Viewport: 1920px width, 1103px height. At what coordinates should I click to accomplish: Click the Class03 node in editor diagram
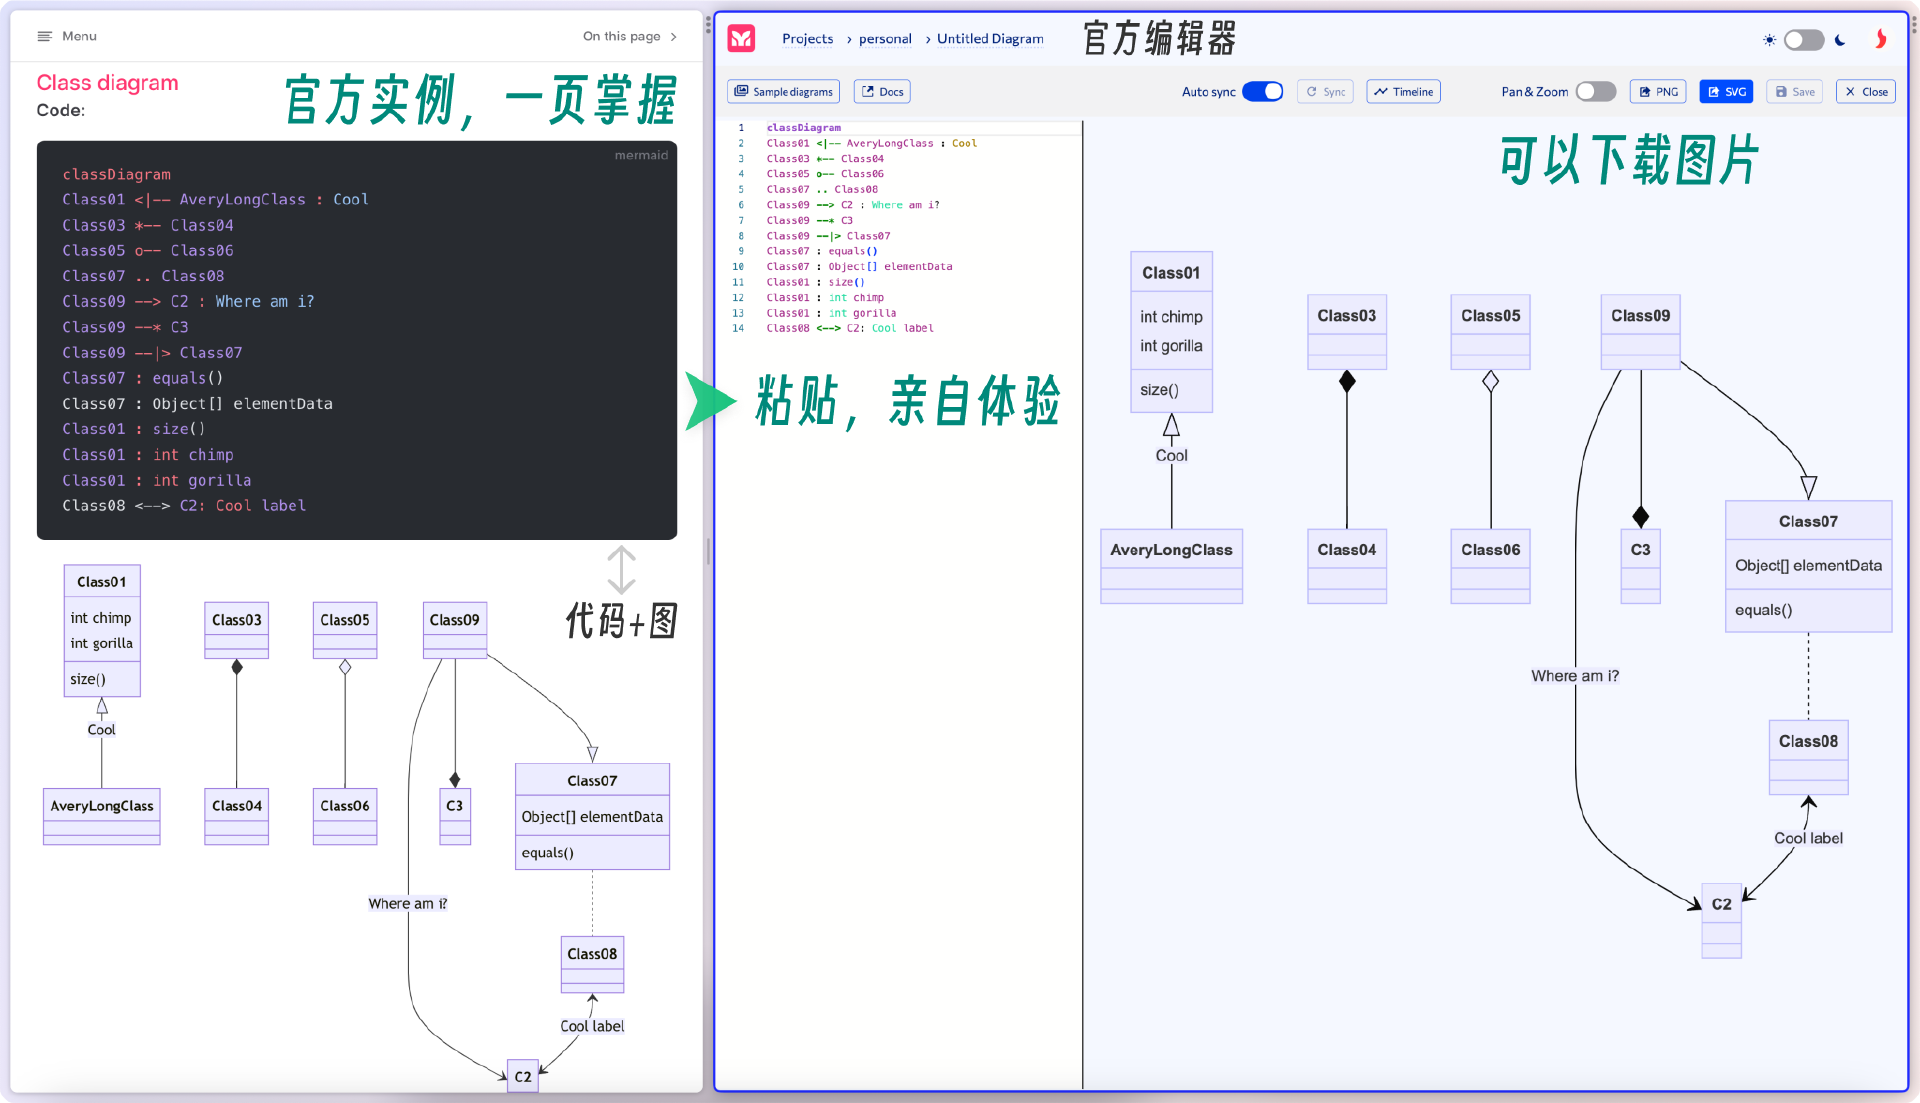1347,332
